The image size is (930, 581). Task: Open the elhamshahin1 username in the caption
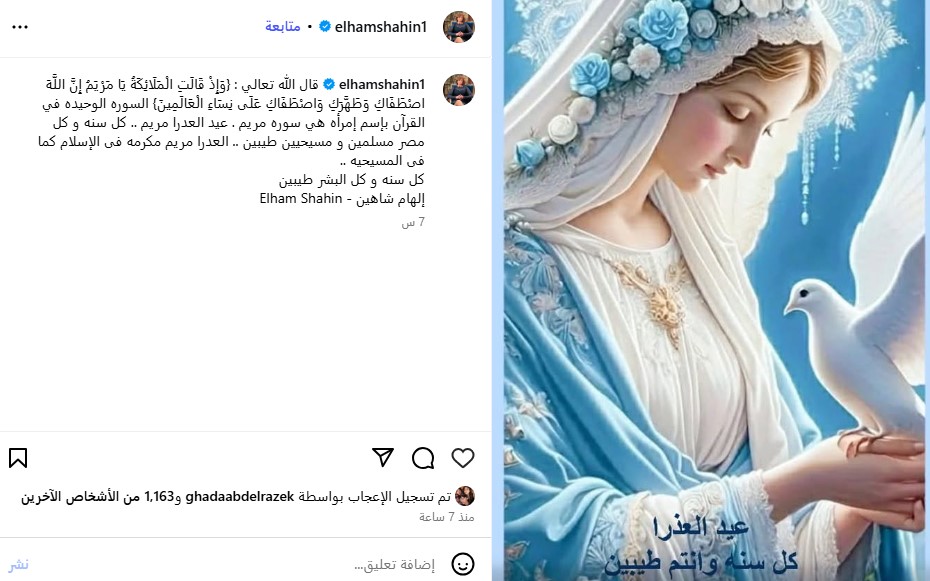pyautogui.click(x=382, y=84)
